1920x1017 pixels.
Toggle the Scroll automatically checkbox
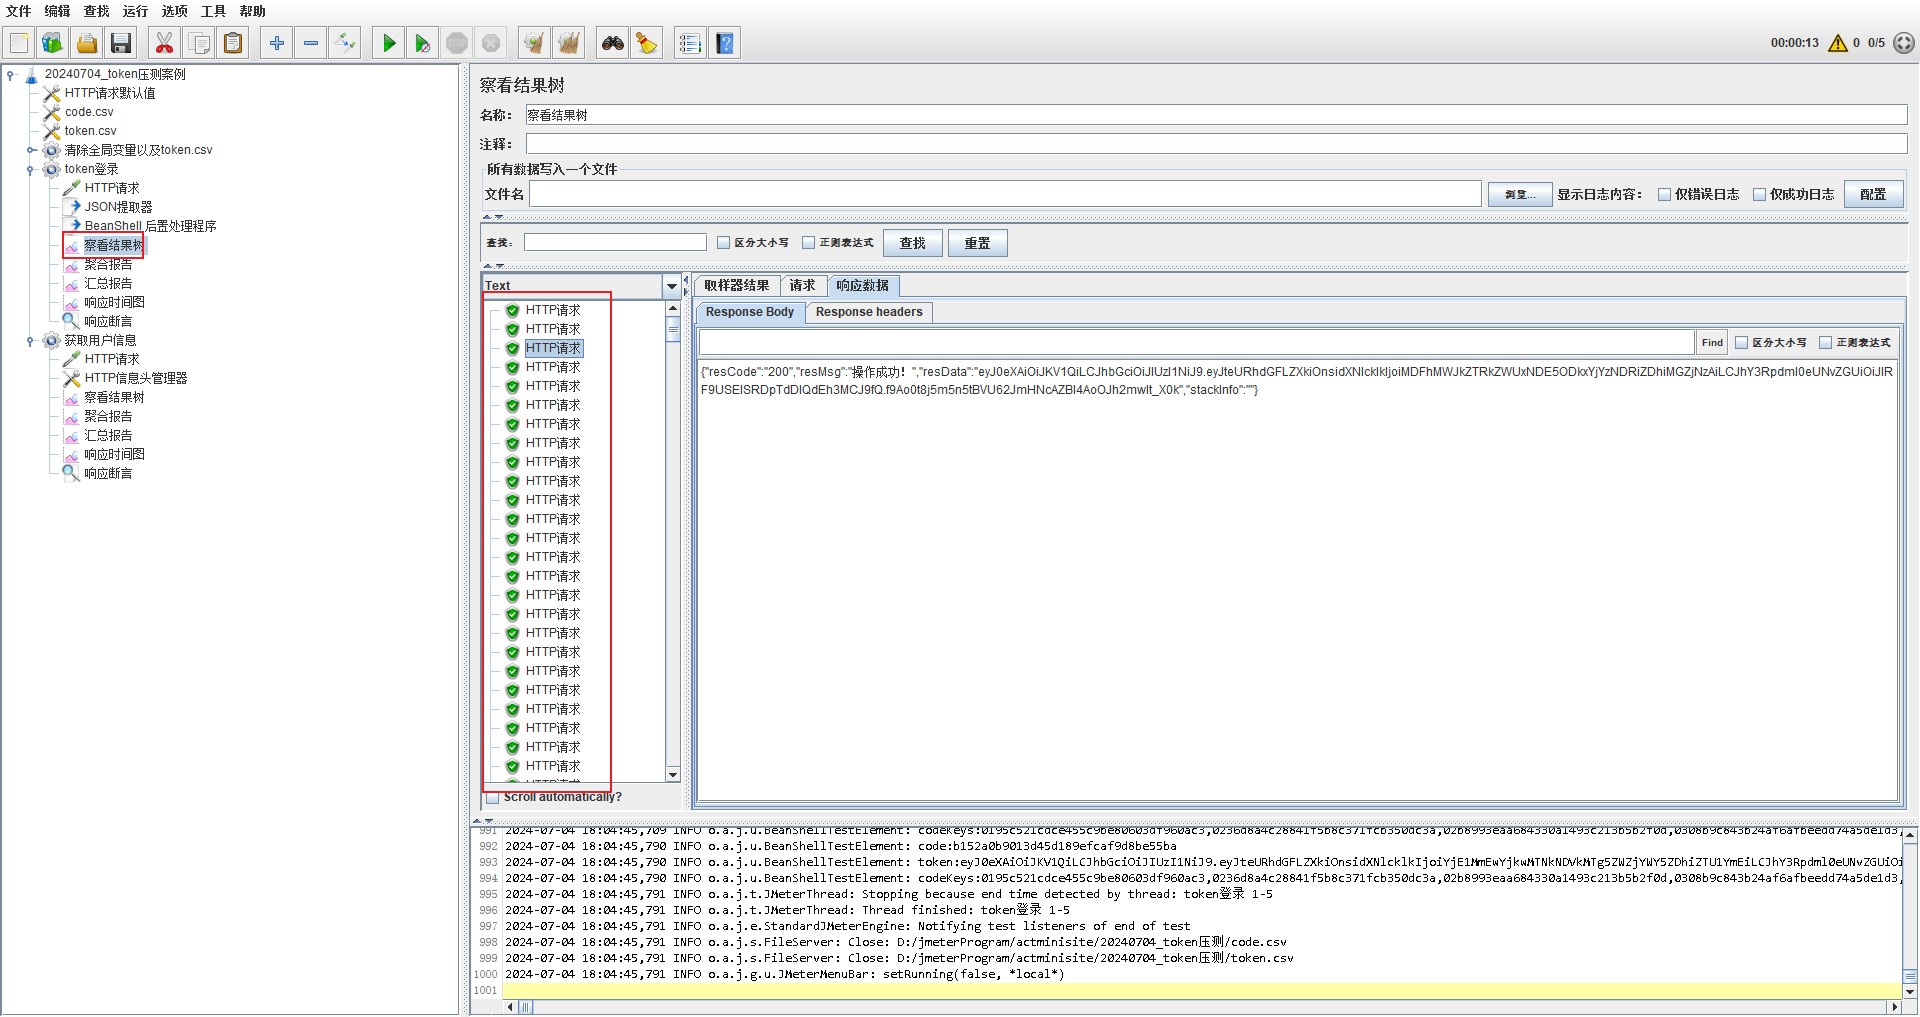(x=493, y=797)
